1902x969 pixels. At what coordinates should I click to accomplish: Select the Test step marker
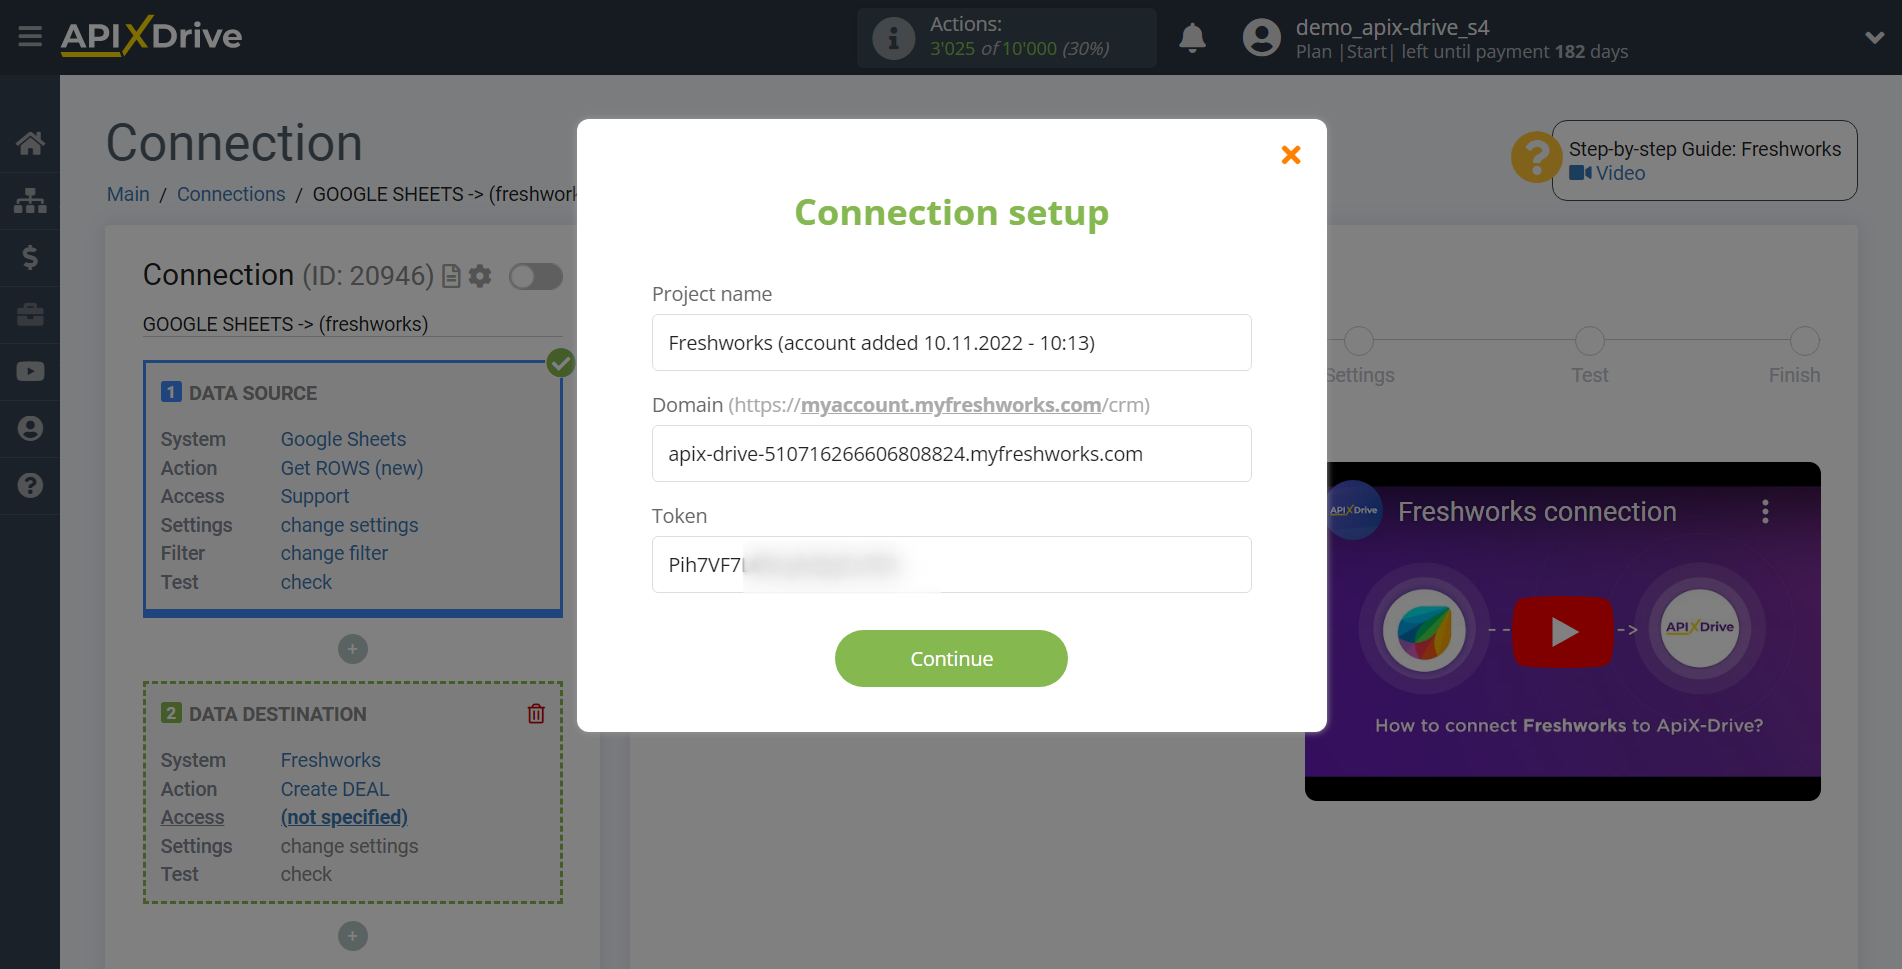pos(1589,341)
